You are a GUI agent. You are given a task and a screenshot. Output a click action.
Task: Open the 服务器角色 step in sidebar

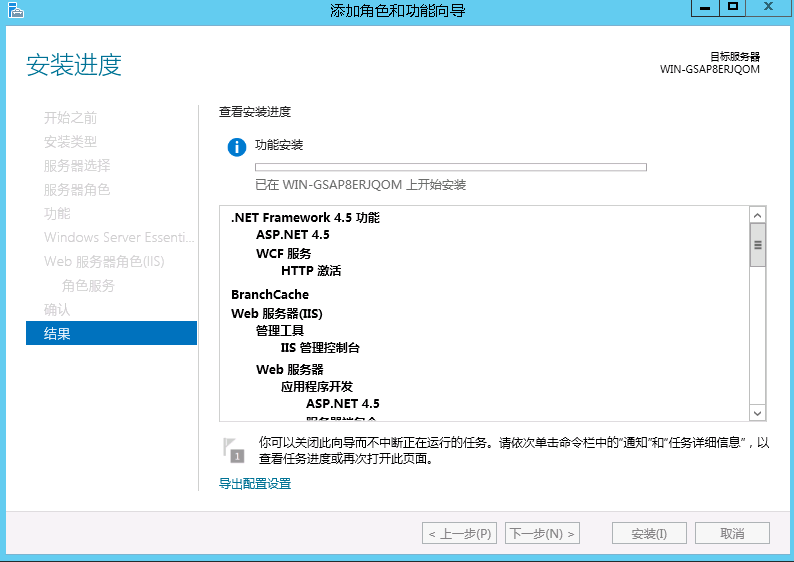[x=76, y=189]
